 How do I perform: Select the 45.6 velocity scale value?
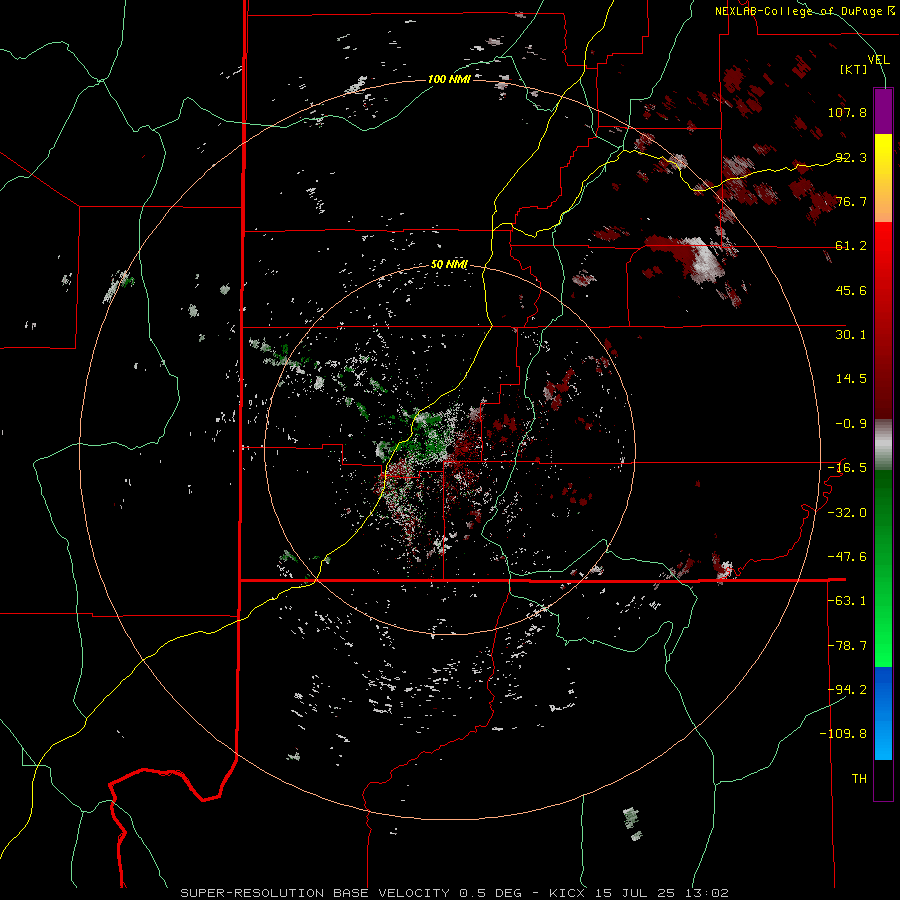pyautogui.click(x=851, y=290)
